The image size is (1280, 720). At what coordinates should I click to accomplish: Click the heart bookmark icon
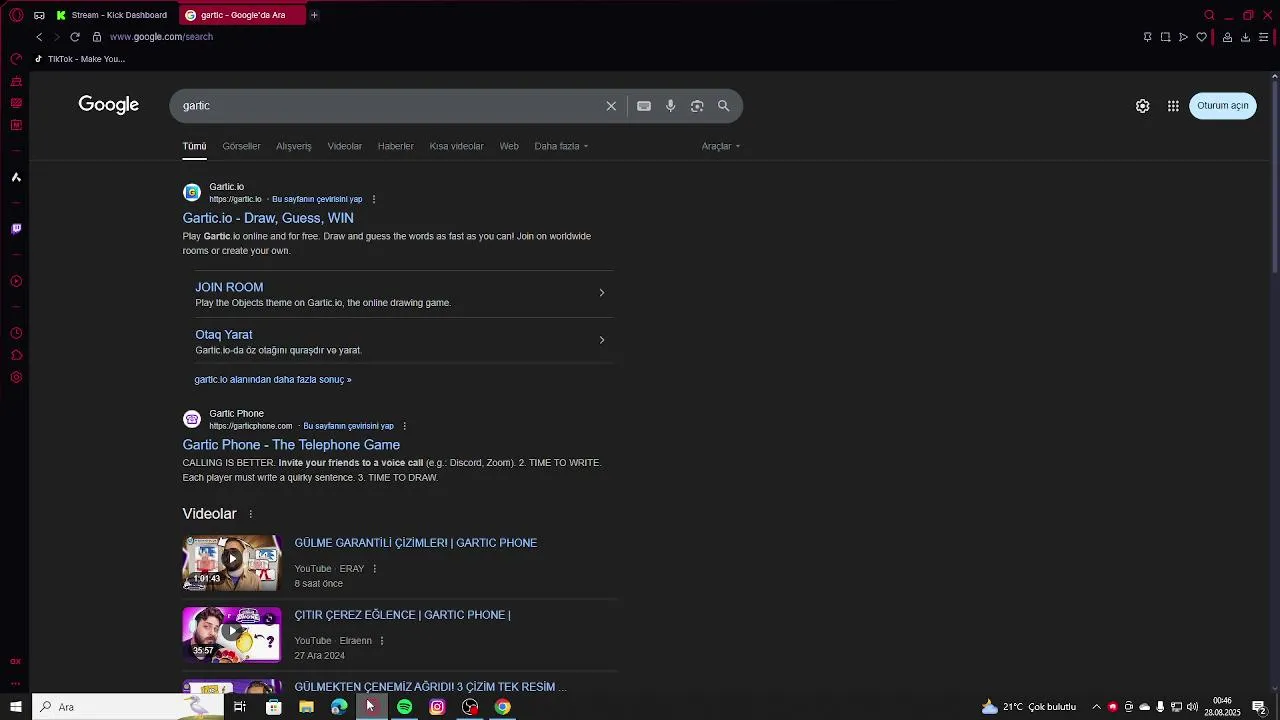(1201, 37)
